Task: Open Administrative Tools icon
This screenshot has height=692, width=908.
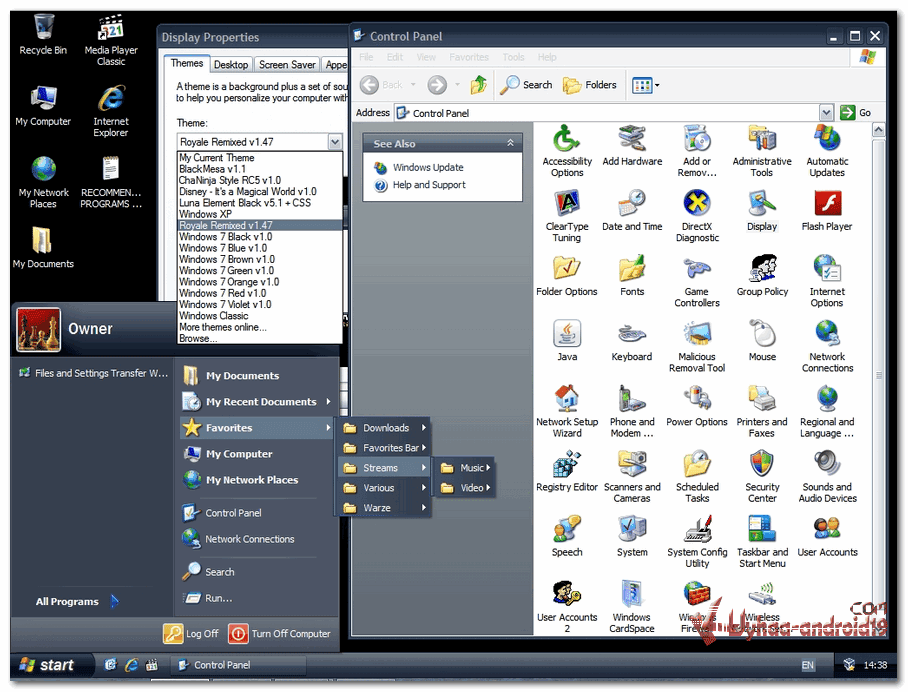Action: pos(761,152)
